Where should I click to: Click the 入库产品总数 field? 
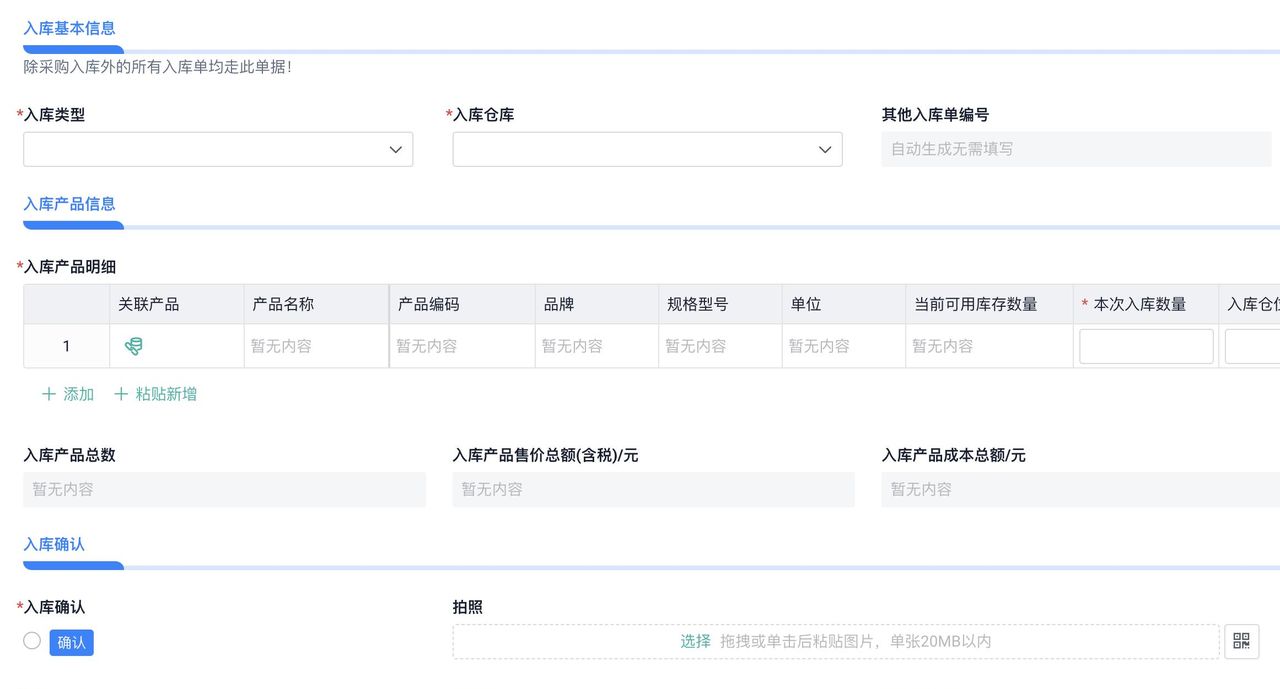224,489
